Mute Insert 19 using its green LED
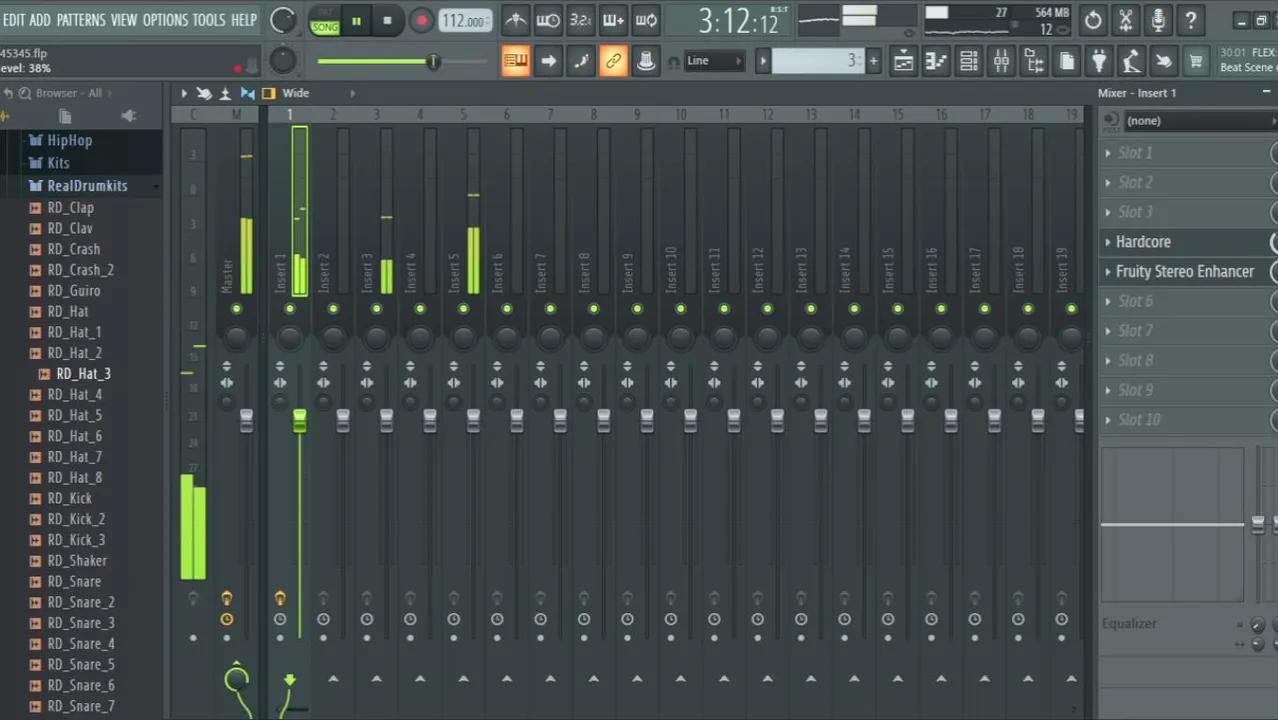 tap(1071, 309)
